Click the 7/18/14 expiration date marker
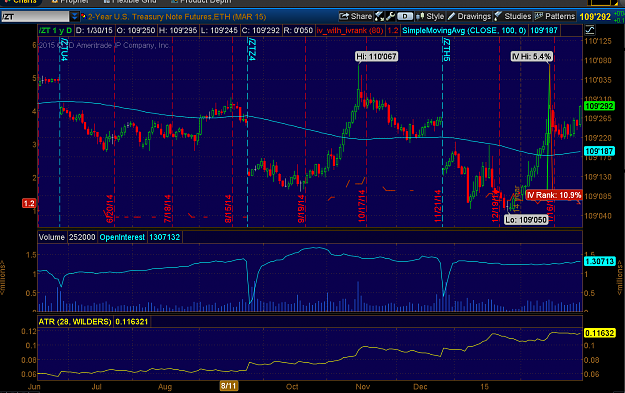This screenshot has width=625, height=393. 167,208
